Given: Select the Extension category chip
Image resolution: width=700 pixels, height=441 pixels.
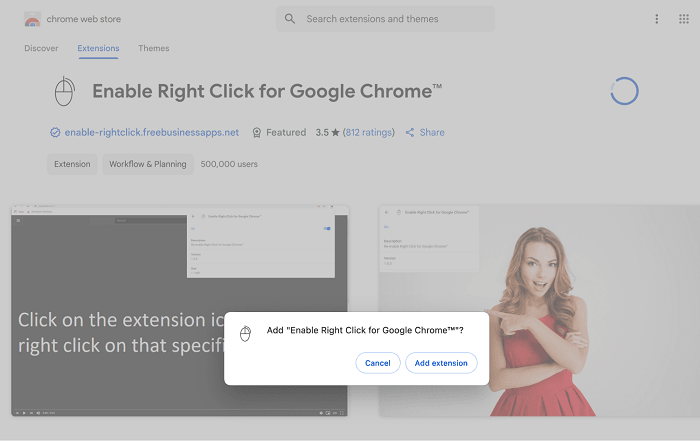Looking at the screenshot, I should 72,164.
